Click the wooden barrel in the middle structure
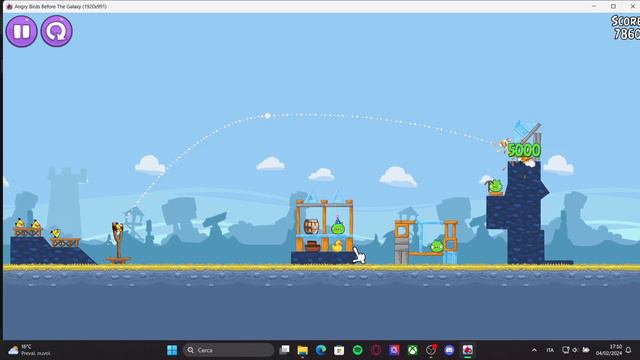This screenshot has height=360, width=640. tap(311, 227)
